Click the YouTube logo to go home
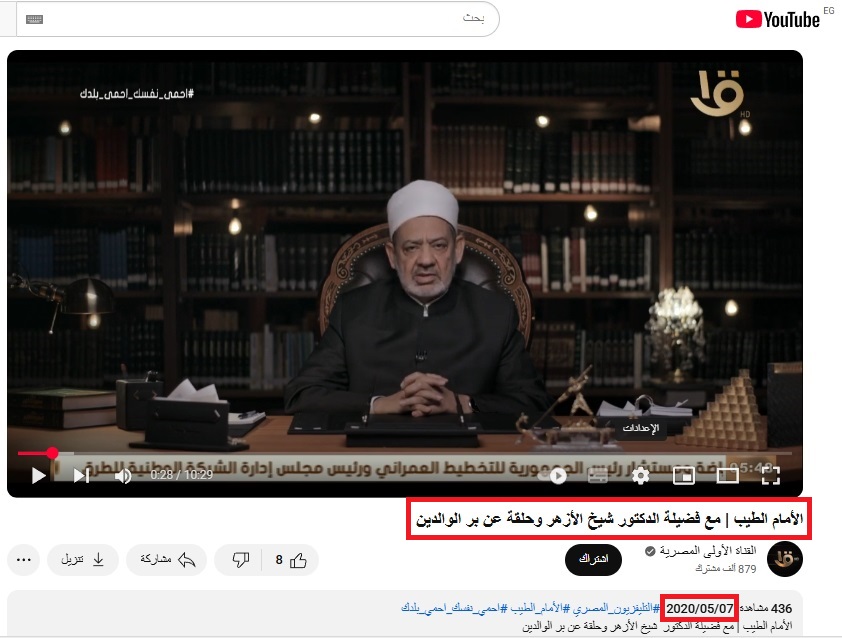842x638 pixels. (778, 19)
